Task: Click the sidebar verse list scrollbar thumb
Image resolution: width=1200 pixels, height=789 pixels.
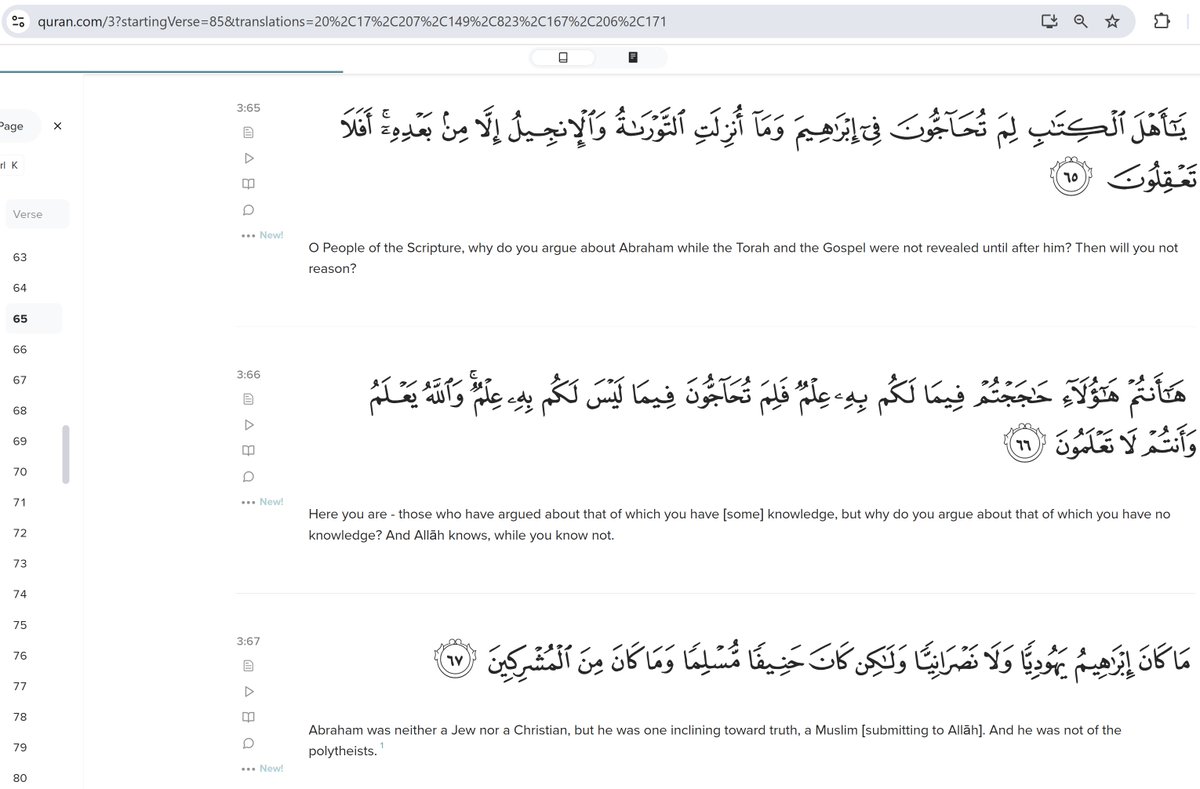Action: (66, 454)
